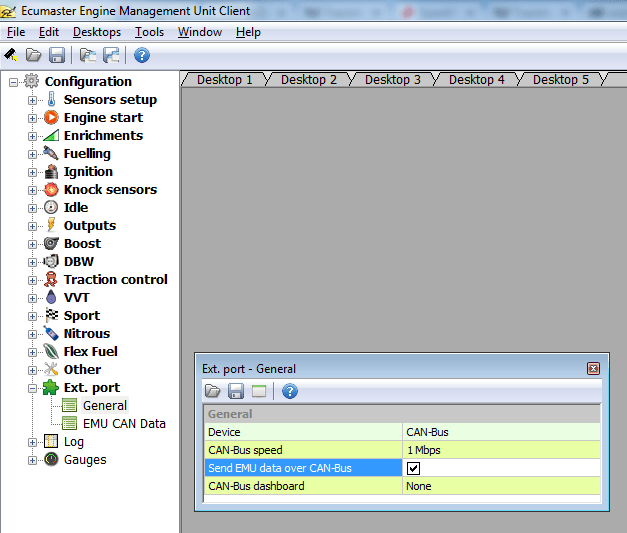The width and height of the screenshot is (627, 533).
Task: Open help in Ext. port General window
Action: 290,391
